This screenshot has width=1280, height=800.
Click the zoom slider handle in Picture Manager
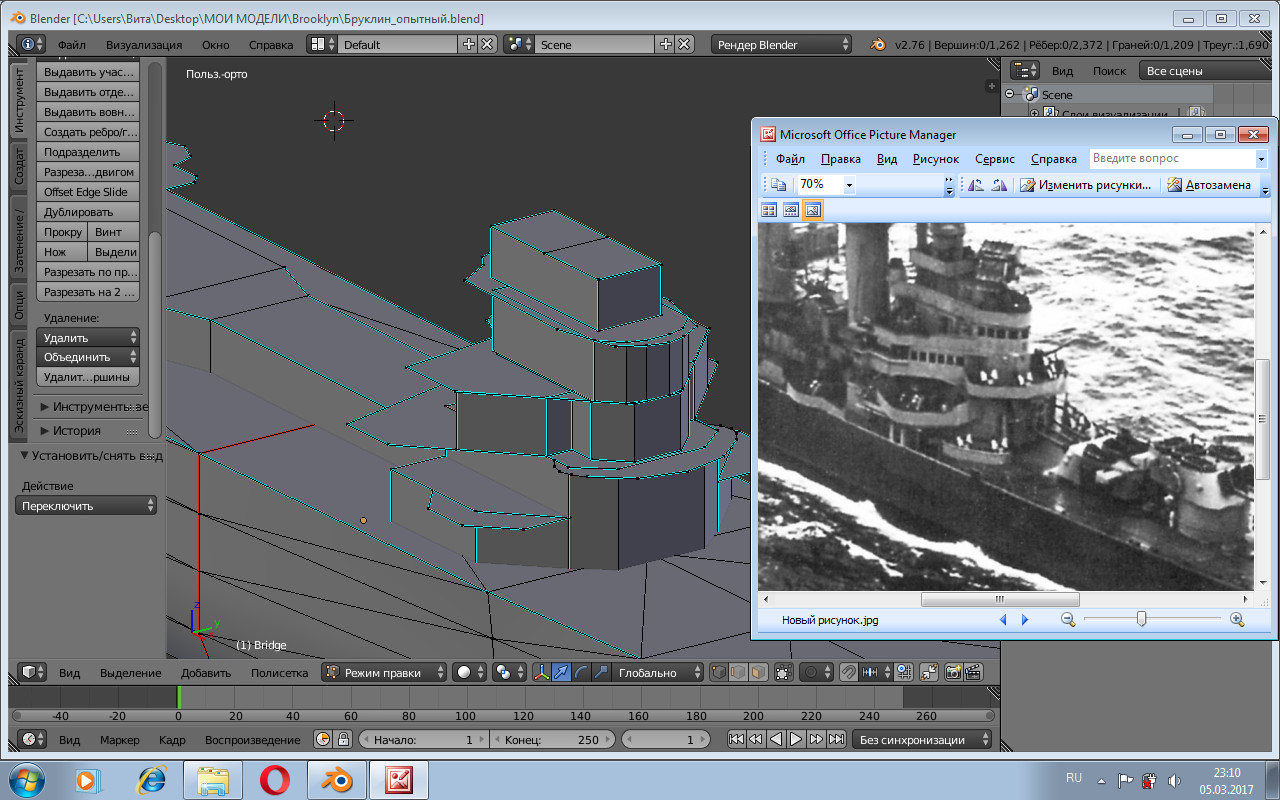click(1141, 620)
